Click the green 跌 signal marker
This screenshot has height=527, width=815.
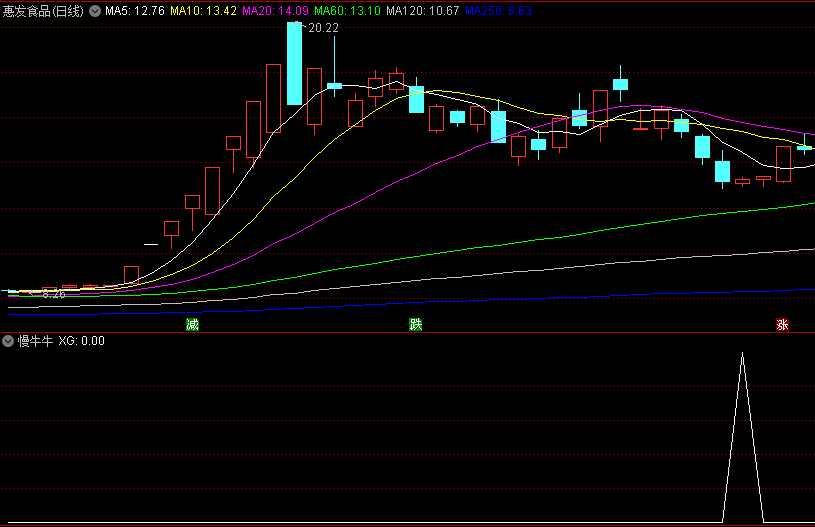[x=415, y=325]
